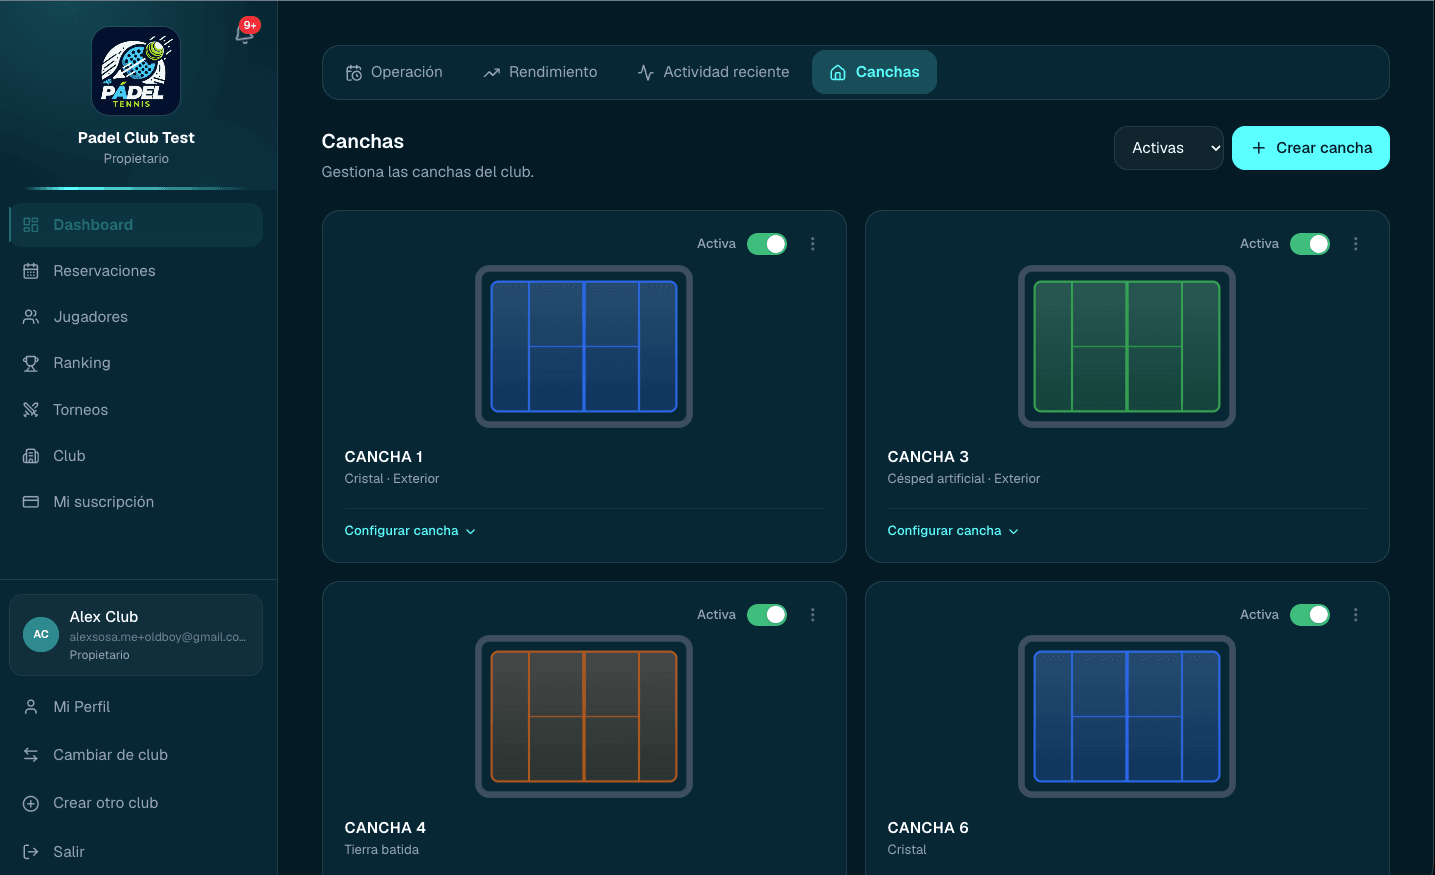This screenshot has width=1435, height=875.
Task: Click the AC user avatar
Action: 41,634
